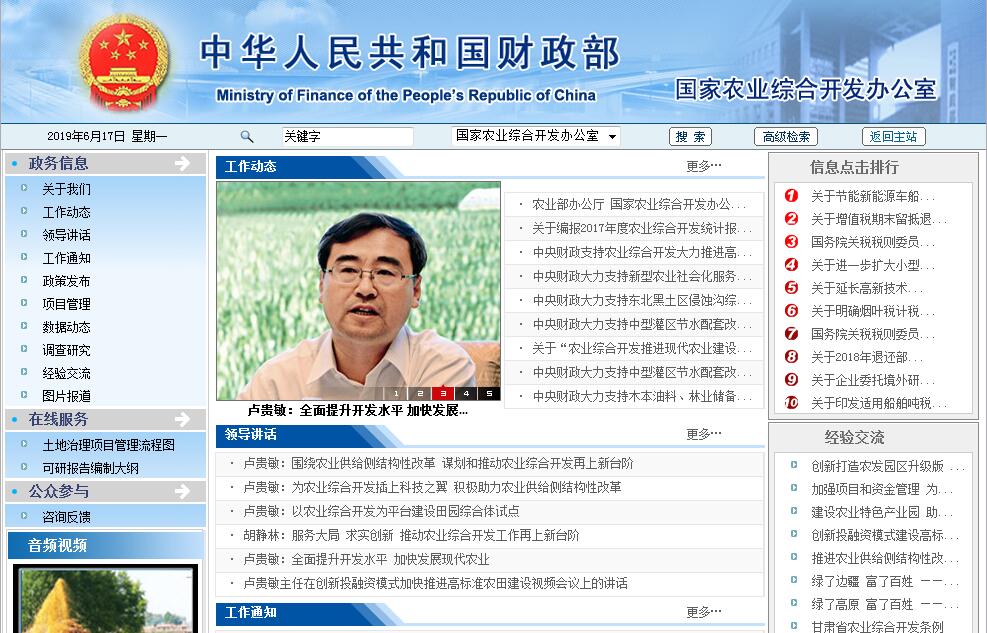The height and width of the screenshot is (633, 987).
Task: Select slide 1 in the photo carousel
Action: tap(397, 393)
